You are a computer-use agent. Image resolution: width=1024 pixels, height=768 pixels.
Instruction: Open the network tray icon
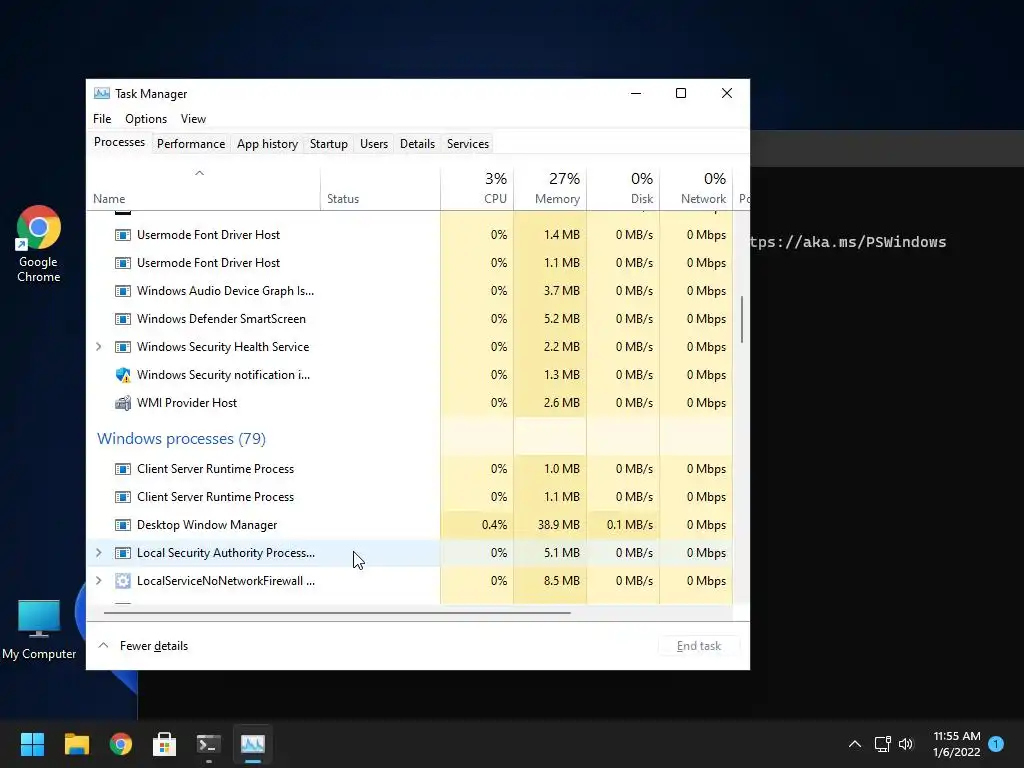coord(883,744)
